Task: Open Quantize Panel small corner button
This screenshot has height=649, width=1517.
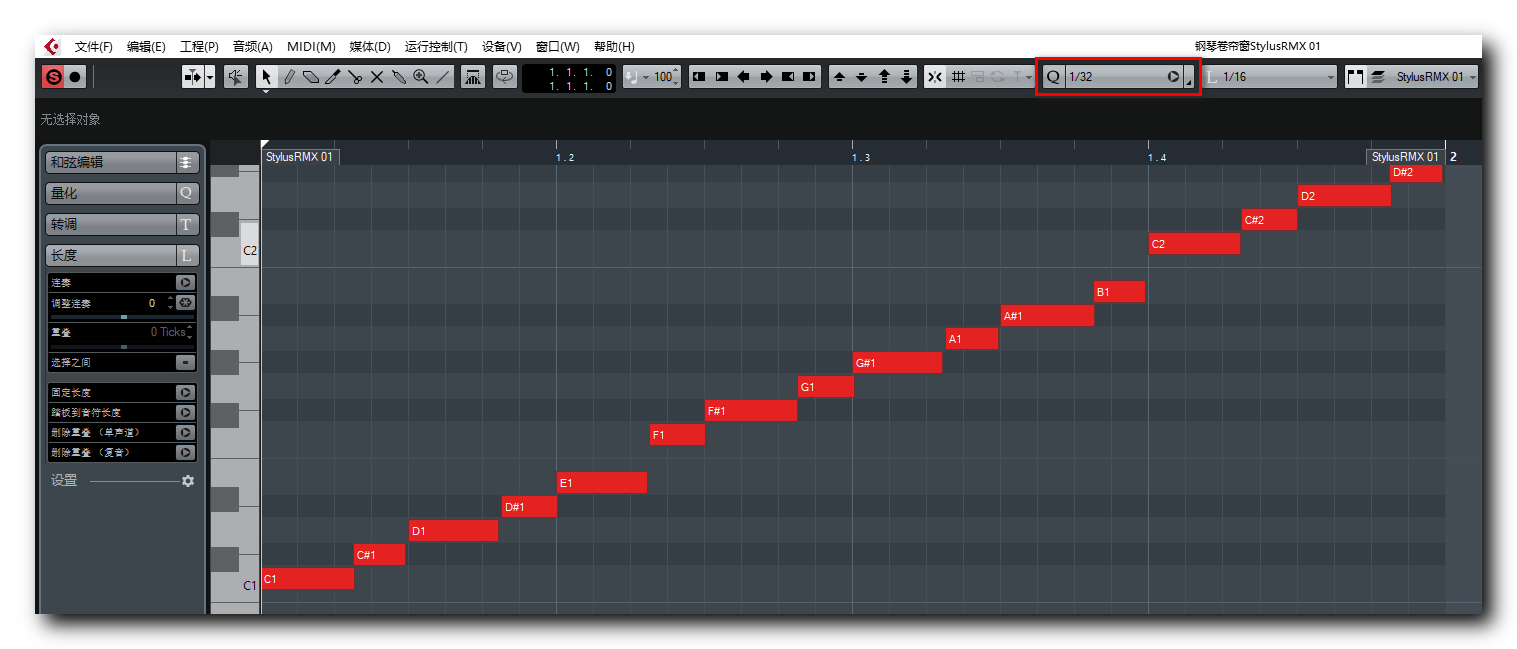Action: click(1189, 77)
